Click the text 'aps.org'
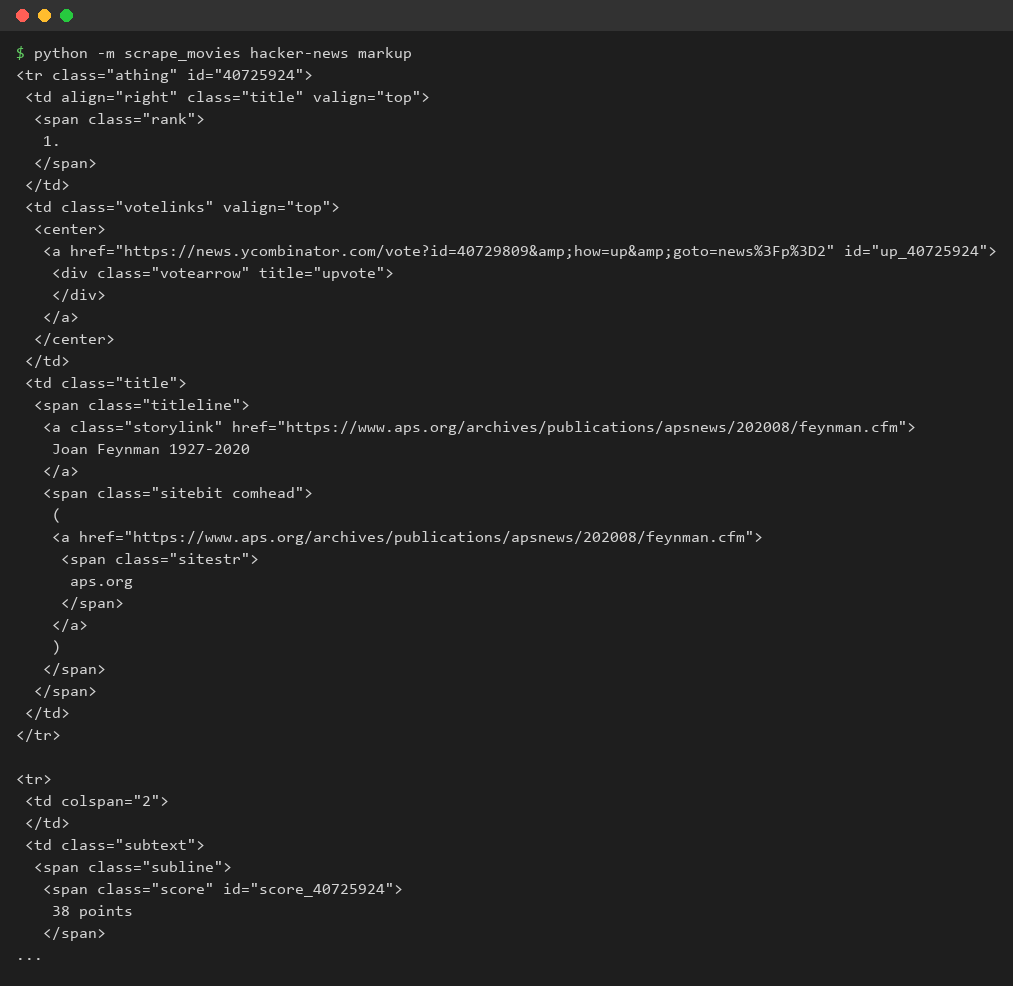This screenshot has width=1013, height=986. pyautogui.click(x=101, y=580)
